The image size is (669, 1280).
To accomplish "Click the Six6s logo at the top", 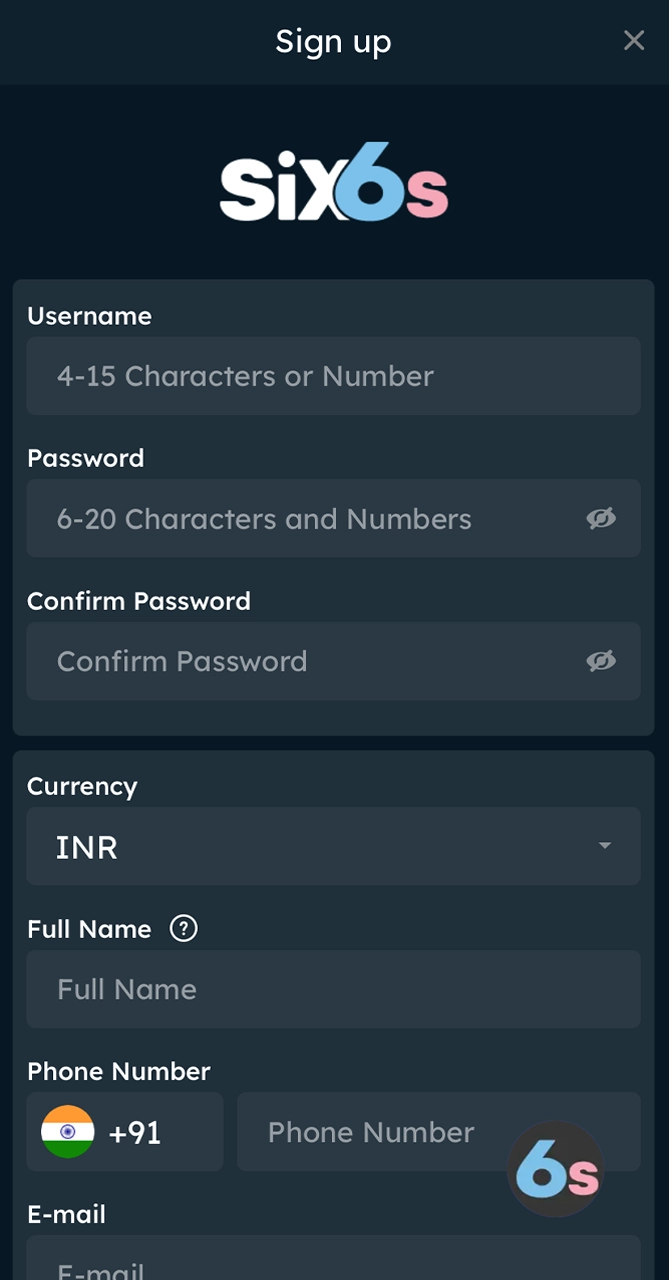I will coord(333,182).
